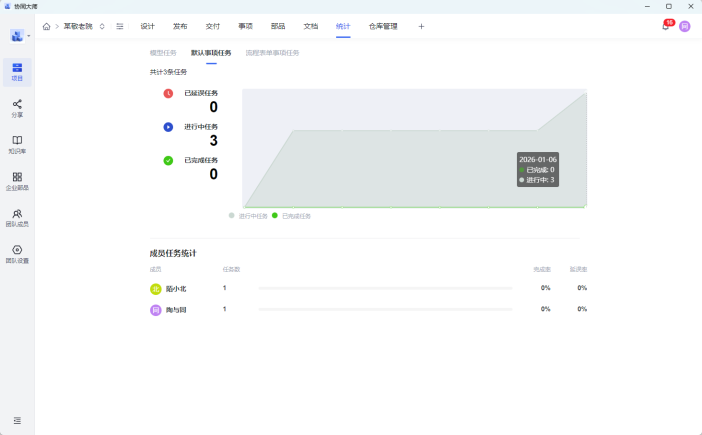Open the 企业部品 sidebar icon

point(17,181)
